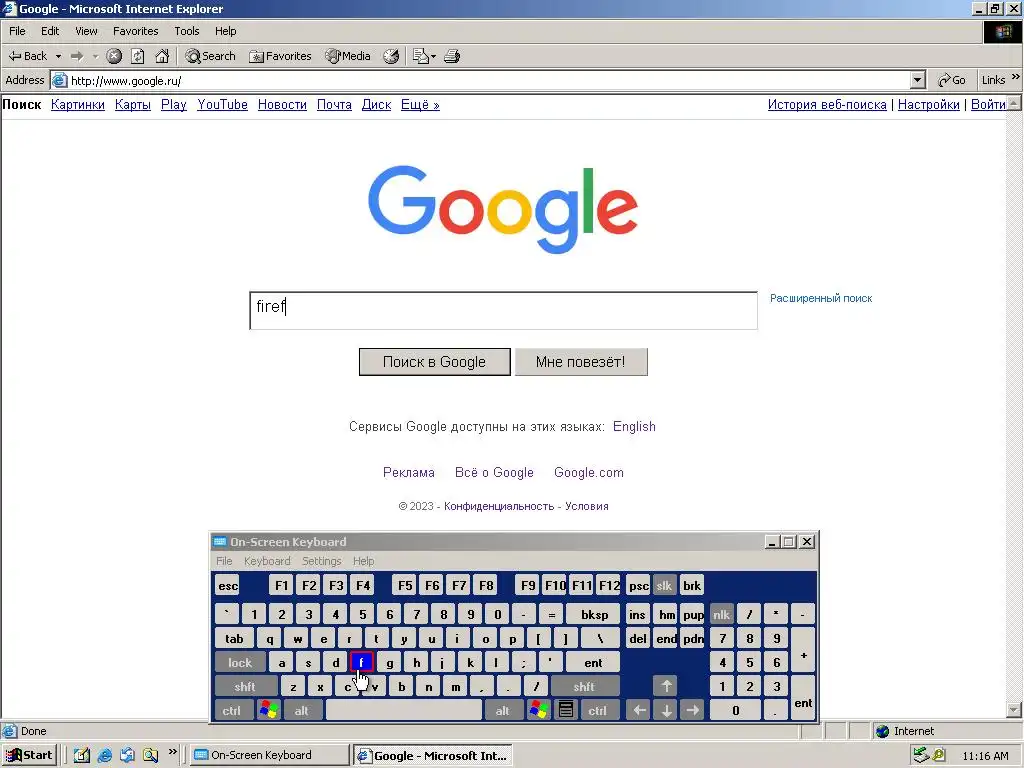The image size is (1024, 768).
Task: Click the clock in system tray
Action: tap(985, 756)
